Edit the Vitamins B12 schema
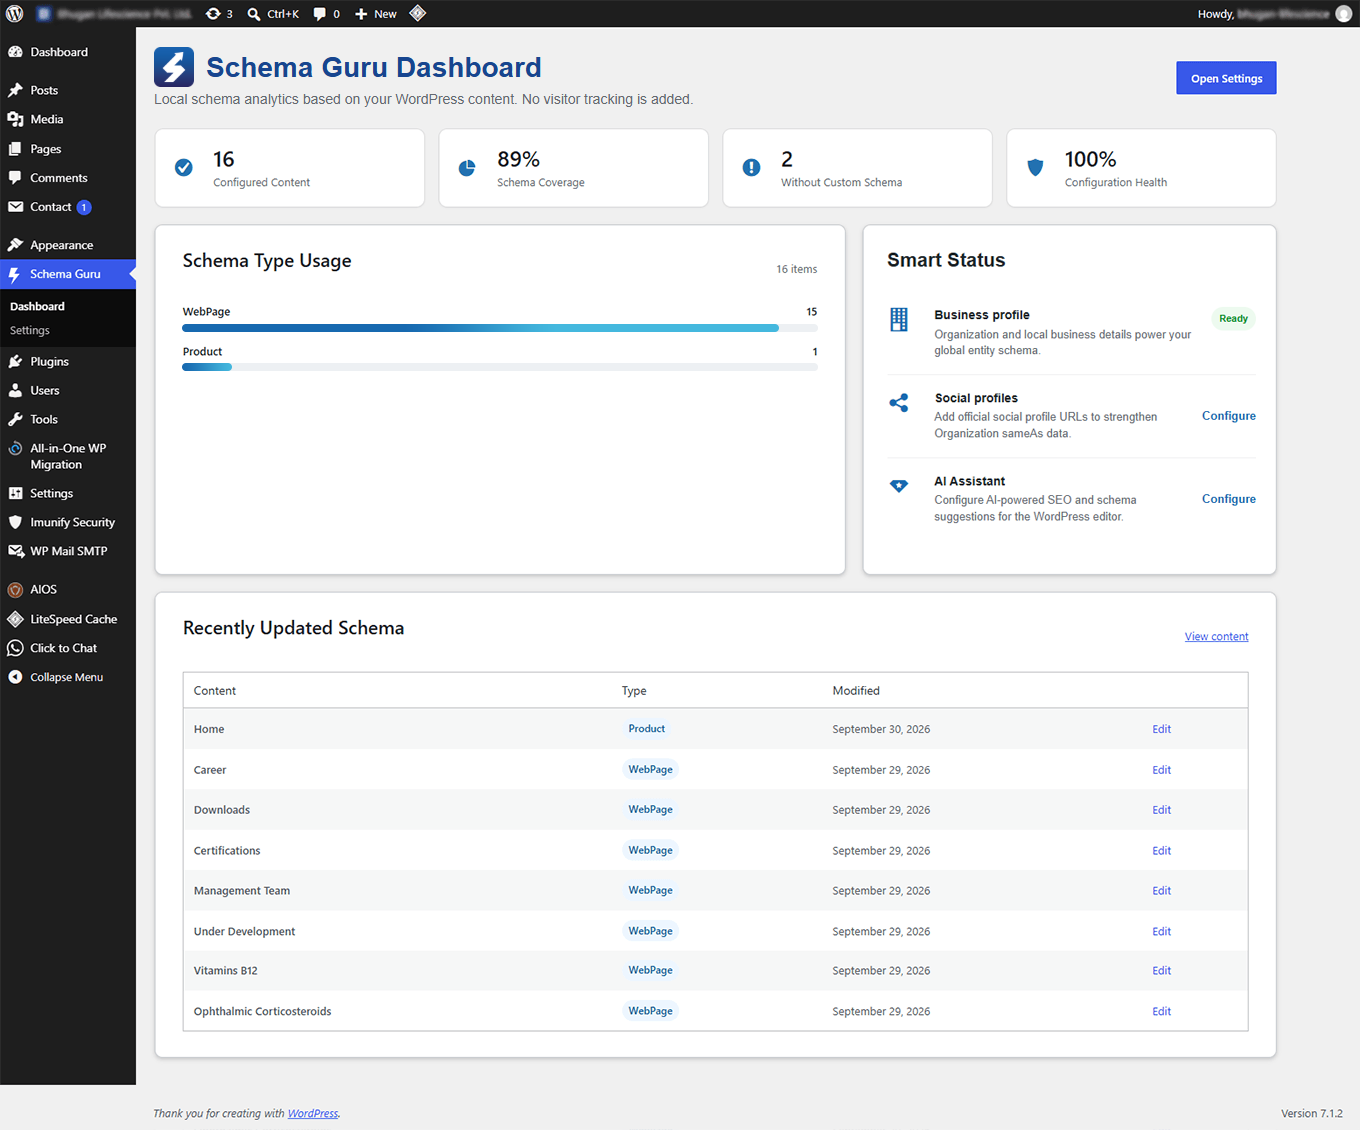1360x1130 pixels. [1161, 971]
